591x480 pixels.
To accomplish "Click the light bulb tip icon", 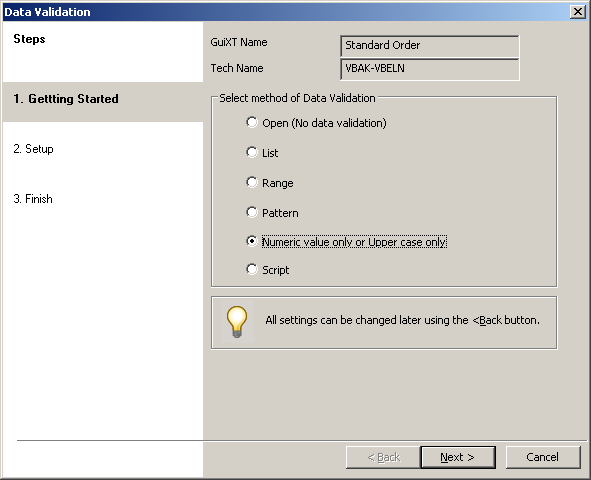I will click(x=237, y=321).
